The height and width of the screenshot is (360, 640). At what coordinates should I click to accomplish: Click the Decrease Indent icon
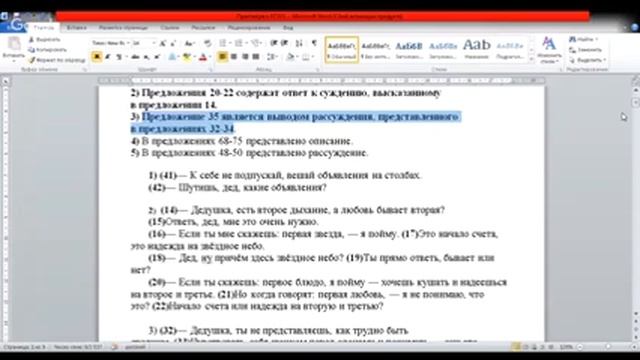(273, 43)
